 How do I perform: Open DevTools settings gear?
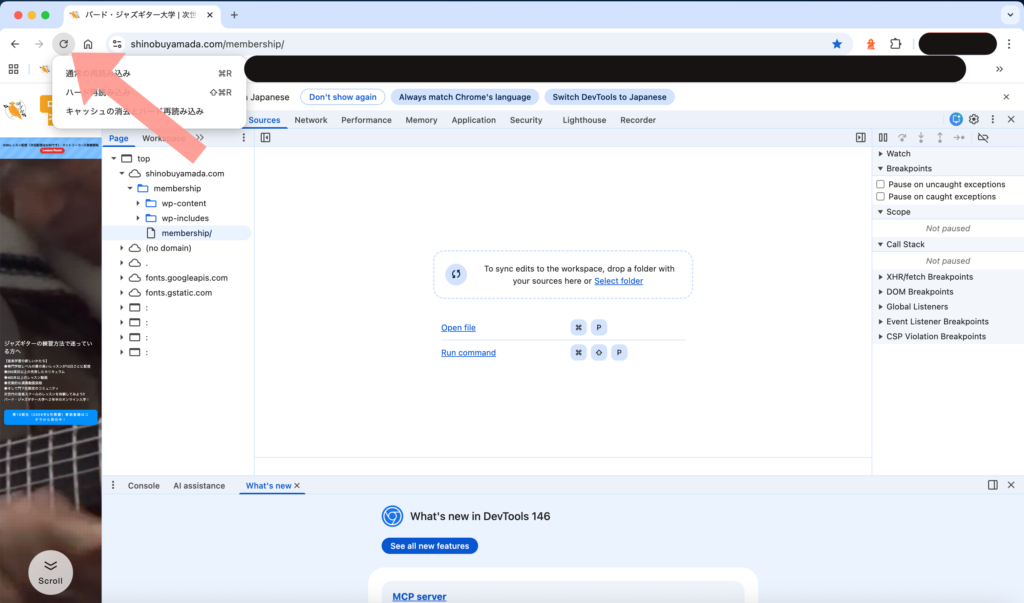974,119
